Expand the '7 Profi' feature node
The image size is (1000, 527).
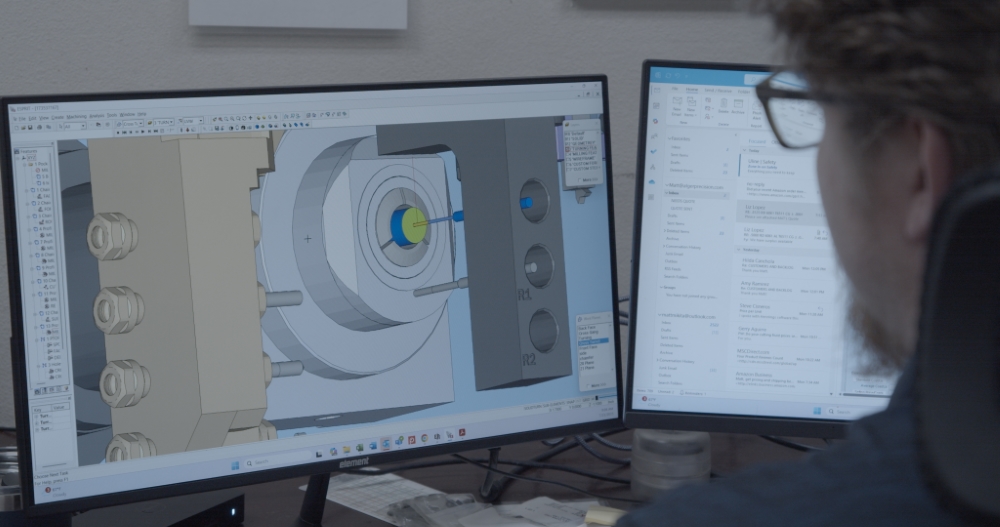30,242
